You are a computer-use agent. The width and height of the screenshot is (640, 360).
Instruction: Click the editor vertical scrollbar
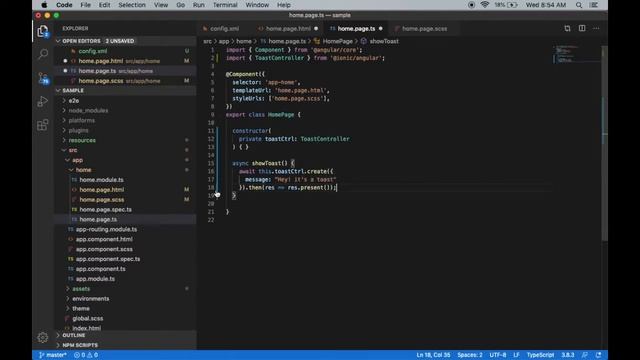[604, 143]
